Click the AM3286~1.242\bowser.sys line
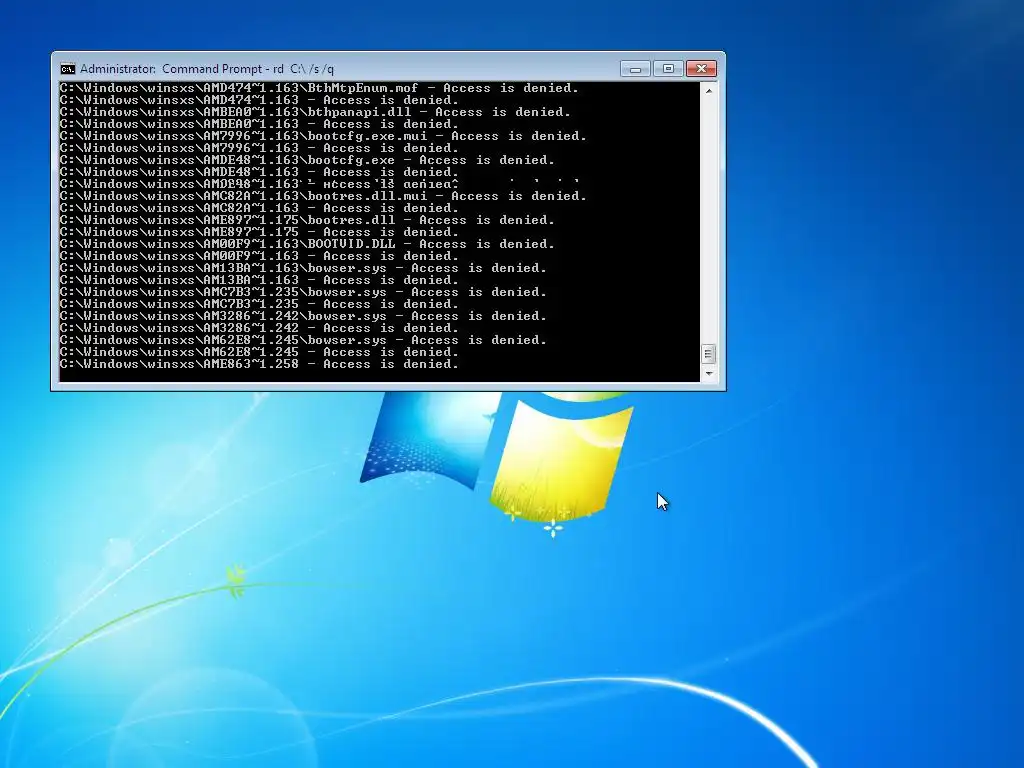The image size is (1024, 768). 303,316
